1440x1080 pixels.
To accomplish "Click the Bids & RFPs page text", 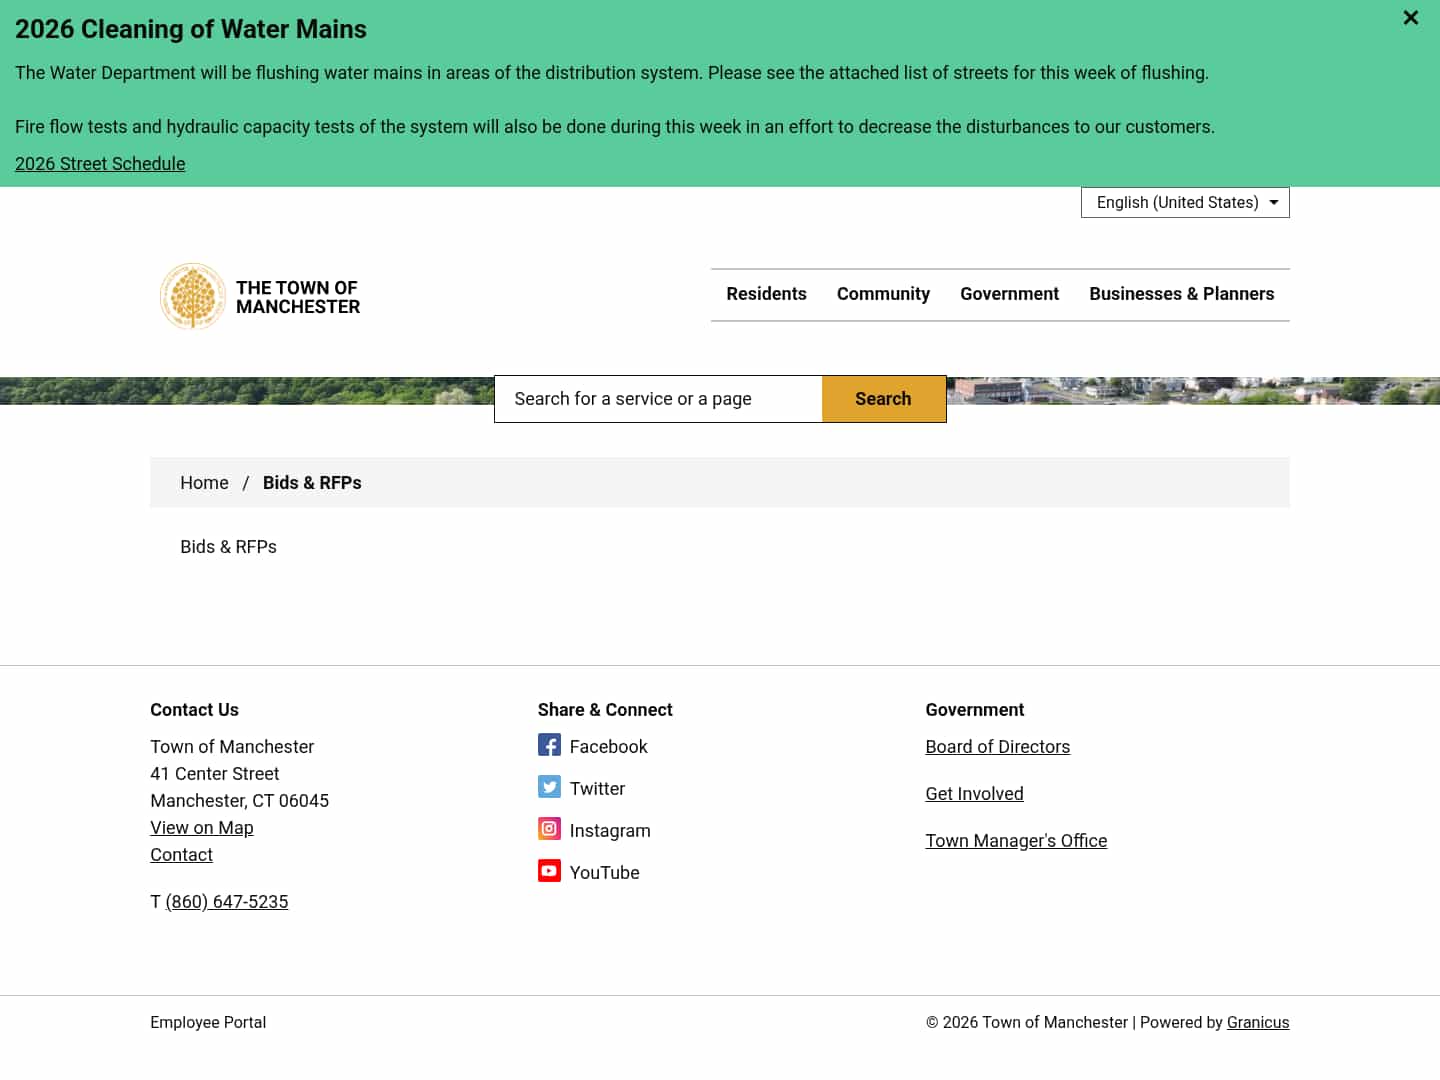I will [228, 547].
